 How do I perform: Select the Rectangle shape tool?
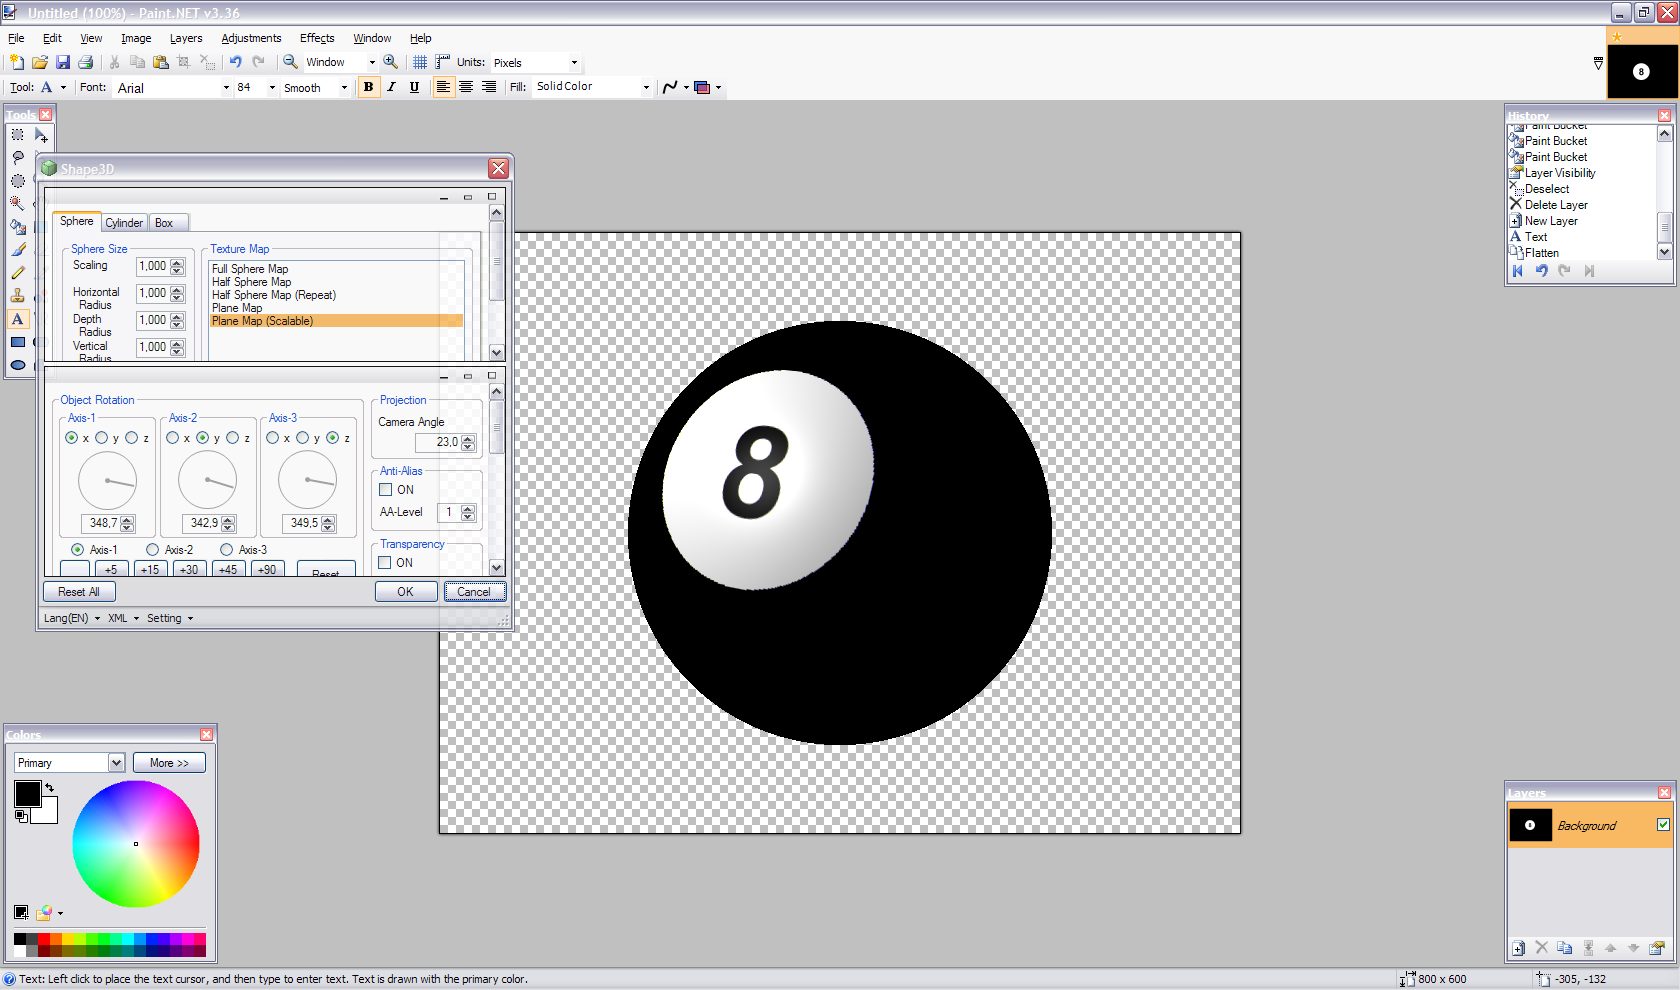coord(18,341)
